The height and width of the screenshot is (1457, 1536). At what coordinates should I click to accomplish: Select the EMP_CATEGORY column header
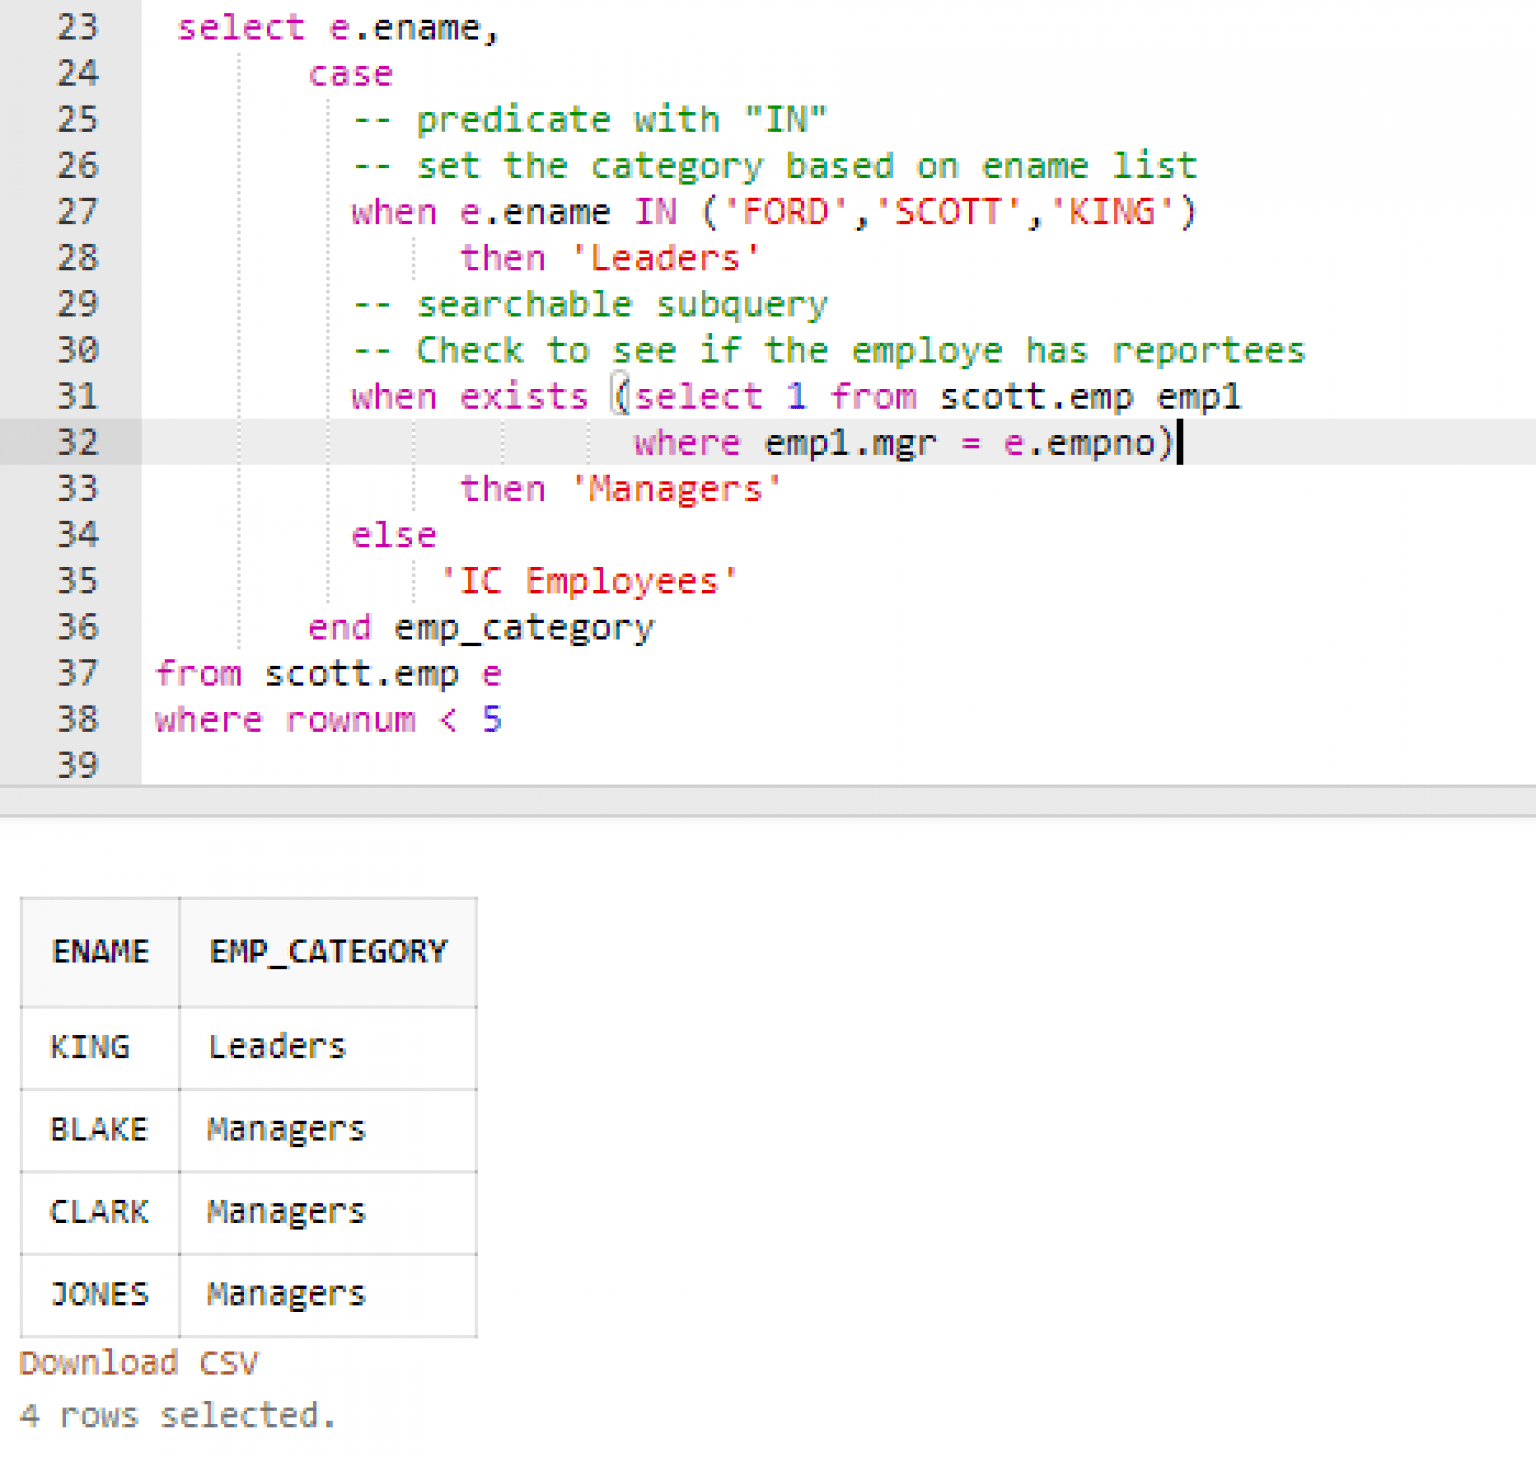click(x=328, y=951)
